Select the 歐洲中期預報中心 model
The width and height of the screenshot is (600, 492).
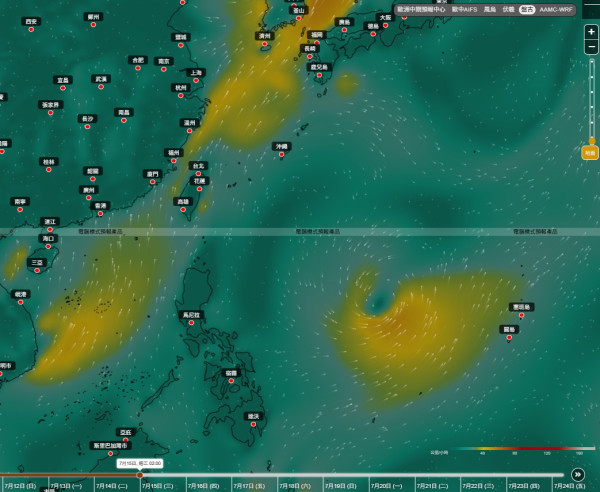point(421,10)
